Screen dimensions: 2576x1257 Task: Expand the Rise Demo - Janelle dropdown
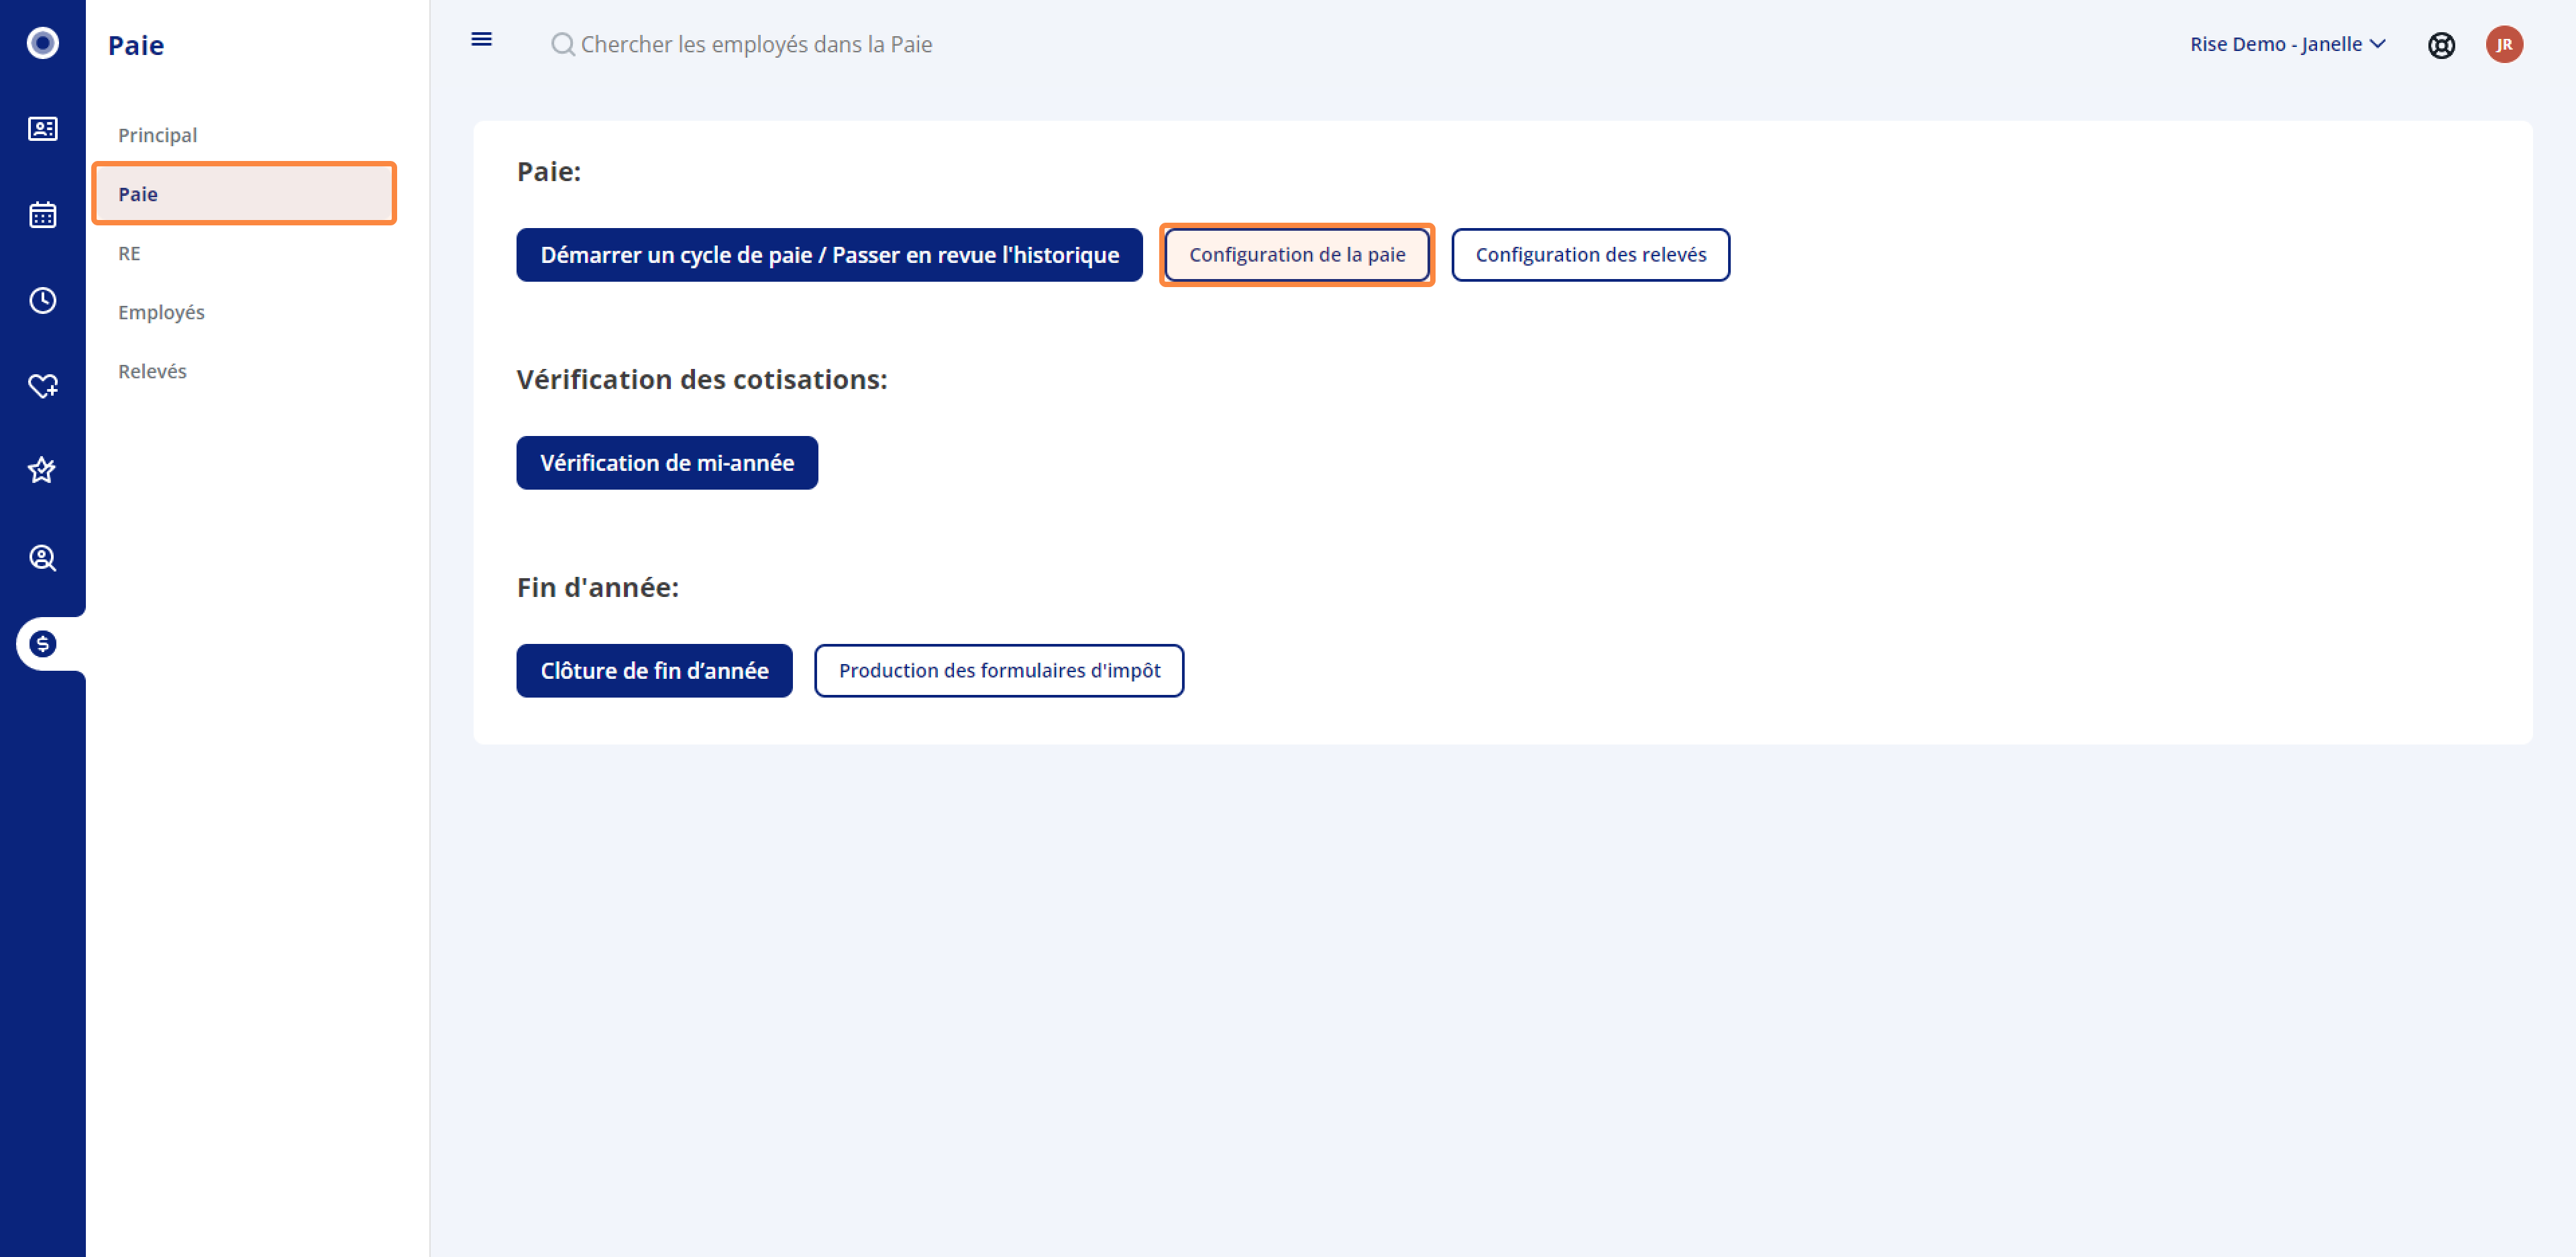[x=2288, y=44]
